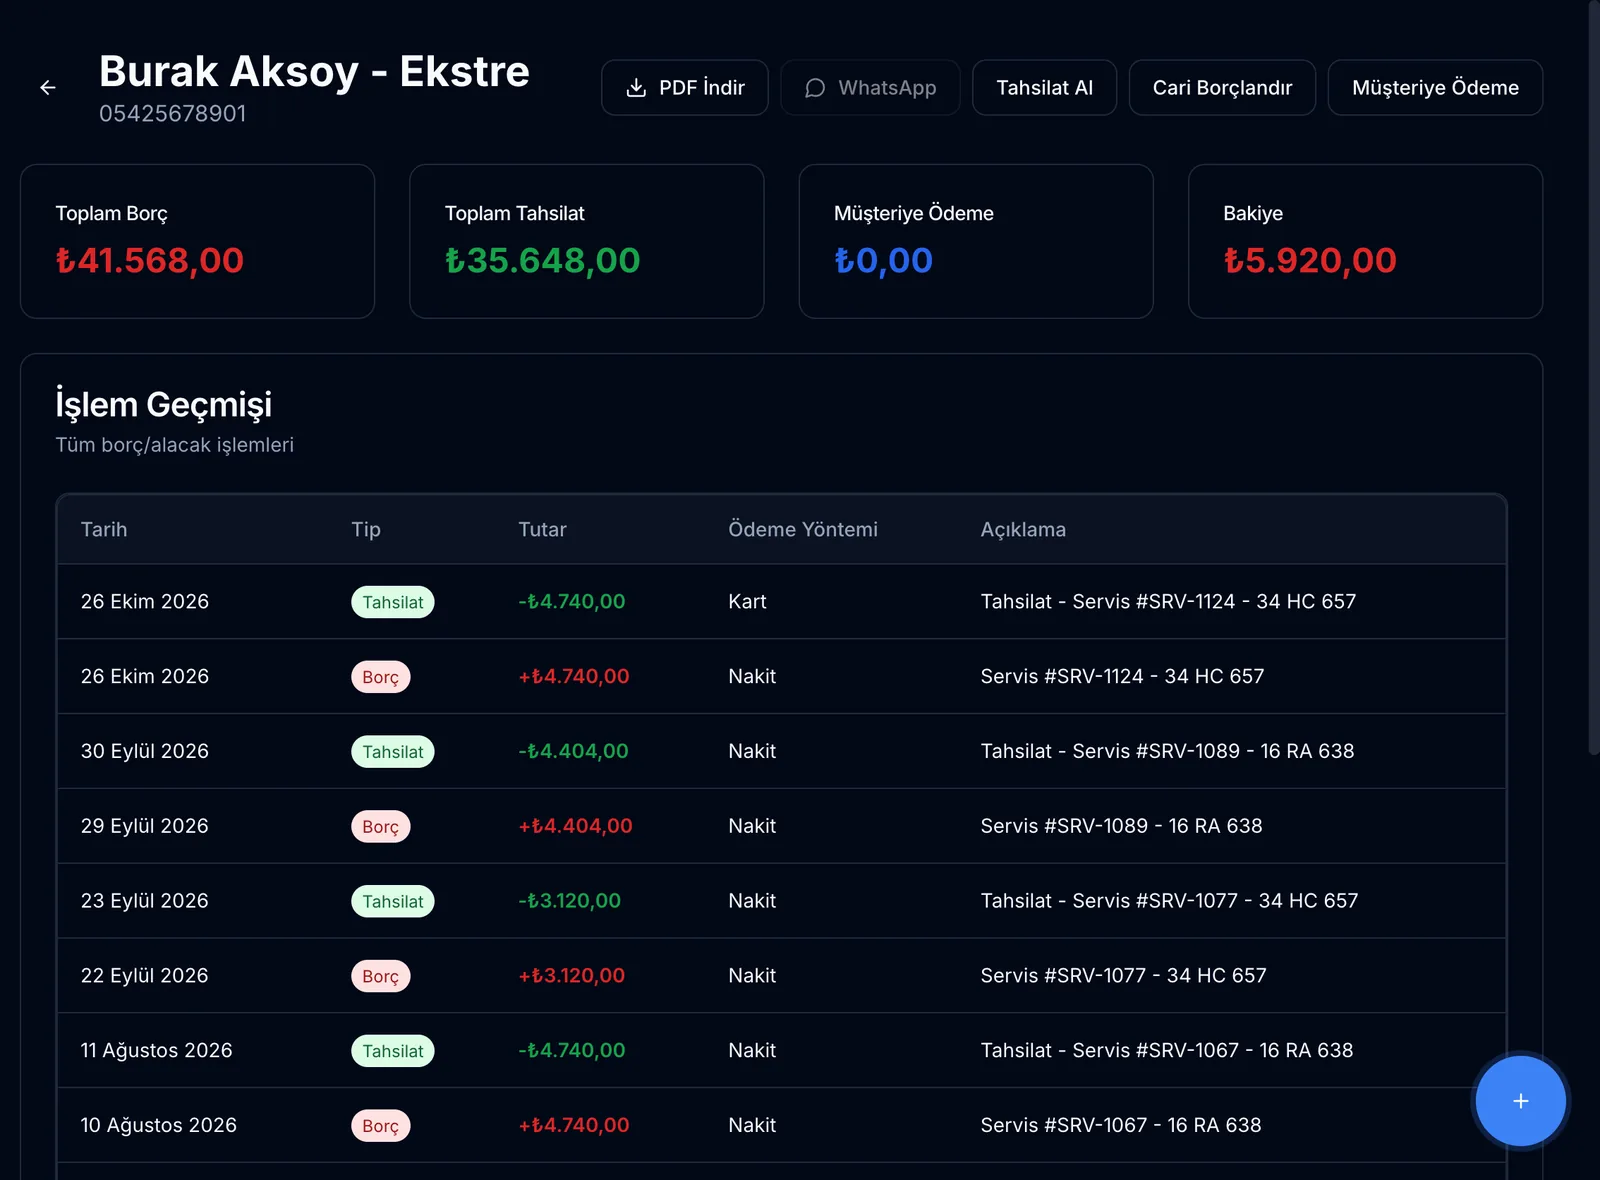
Task: Click the Borç badge for 29 Eylül 2026
Action: pyautogui.click(x=381, y=827)
